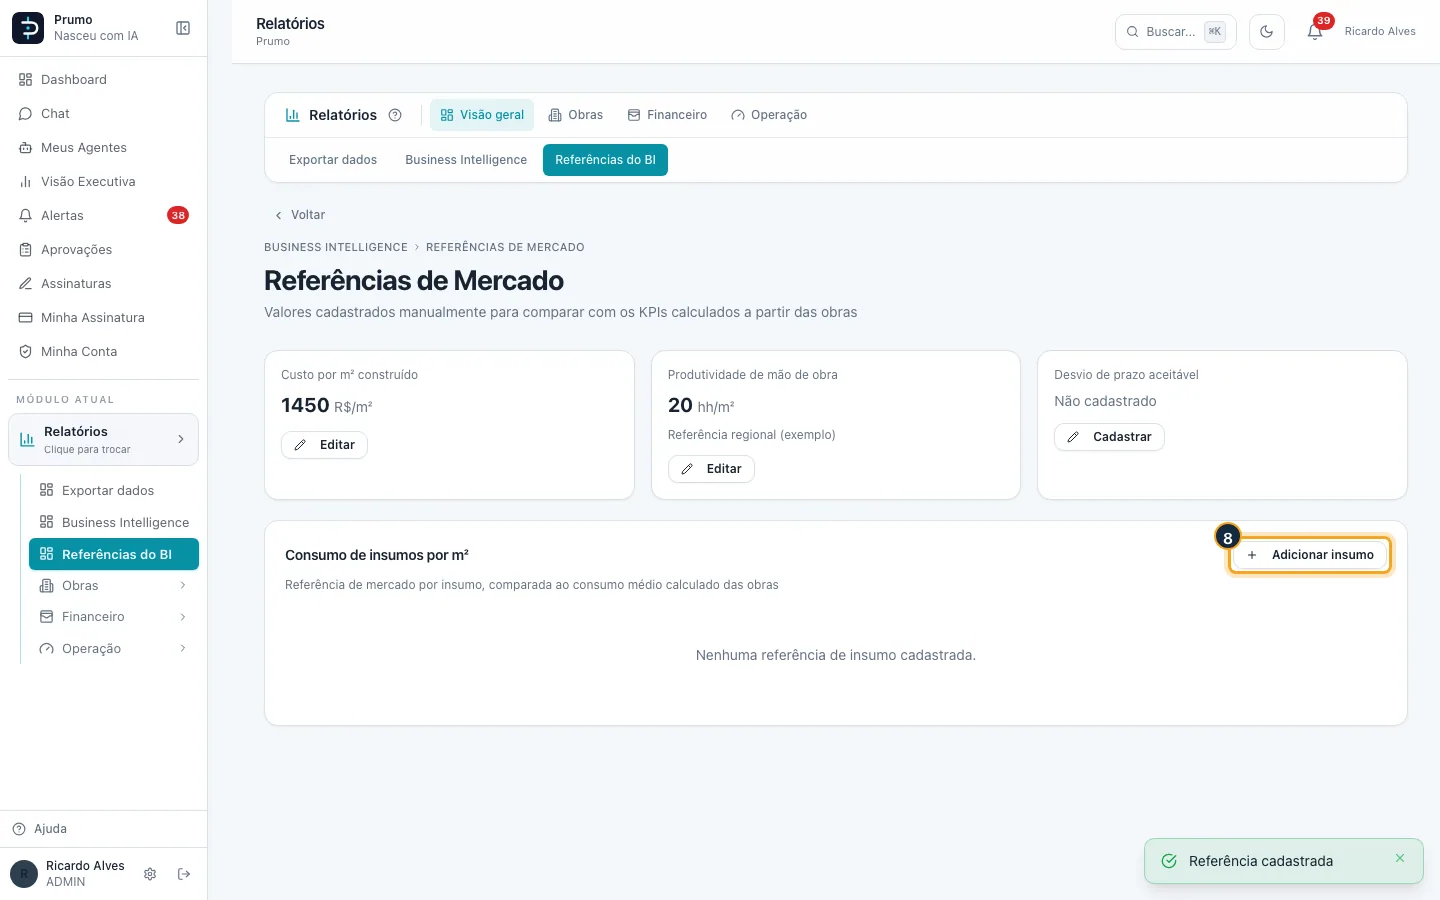Open Alertas with 38 badge
1440x900 pixels.
(x=104, y=216)
